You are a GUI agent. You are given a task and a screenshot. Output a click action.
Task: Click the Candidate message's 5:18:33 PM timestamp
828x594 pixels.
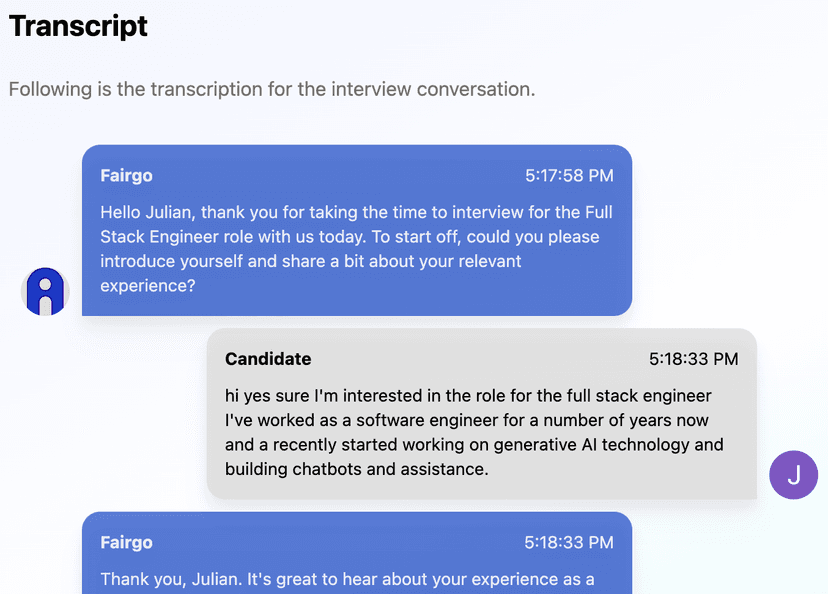click(x=693, y=359)
